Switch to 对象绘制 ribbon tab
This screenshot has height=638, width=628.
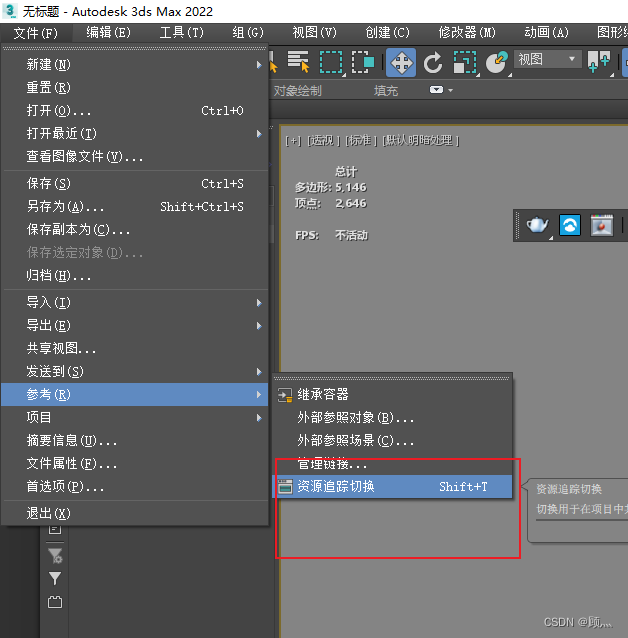(298, 91)
